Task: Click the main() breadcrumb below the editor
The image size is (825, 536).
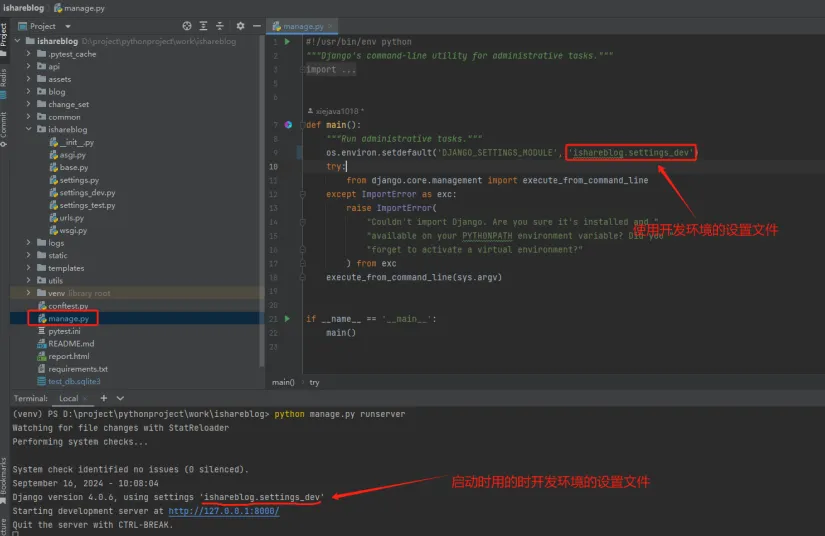Action: pyautogui.click(x=283, y=382)
